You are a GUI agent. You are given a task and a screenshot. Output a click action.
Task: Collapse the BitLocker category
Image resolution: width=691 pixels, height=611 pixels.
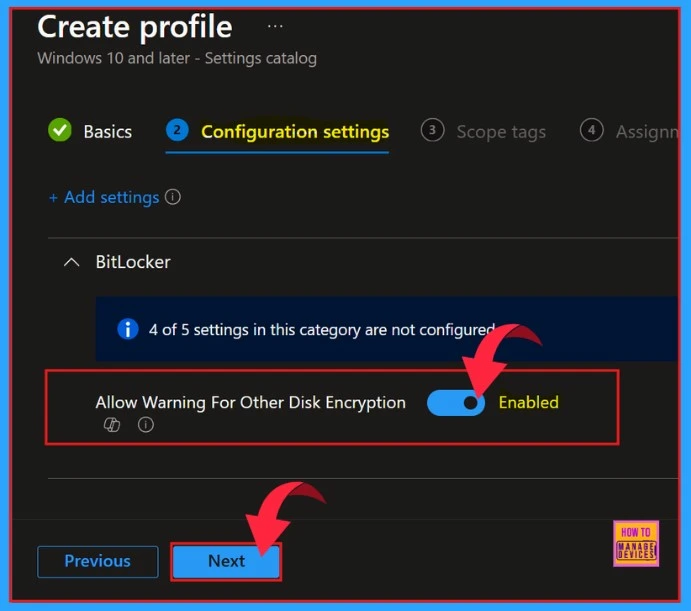71,262
